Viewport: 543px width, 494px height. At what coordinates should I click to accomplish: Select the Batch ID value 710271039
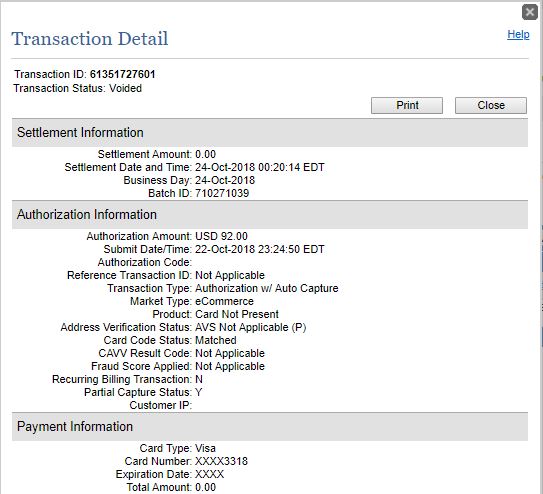[x=222, y=193]
